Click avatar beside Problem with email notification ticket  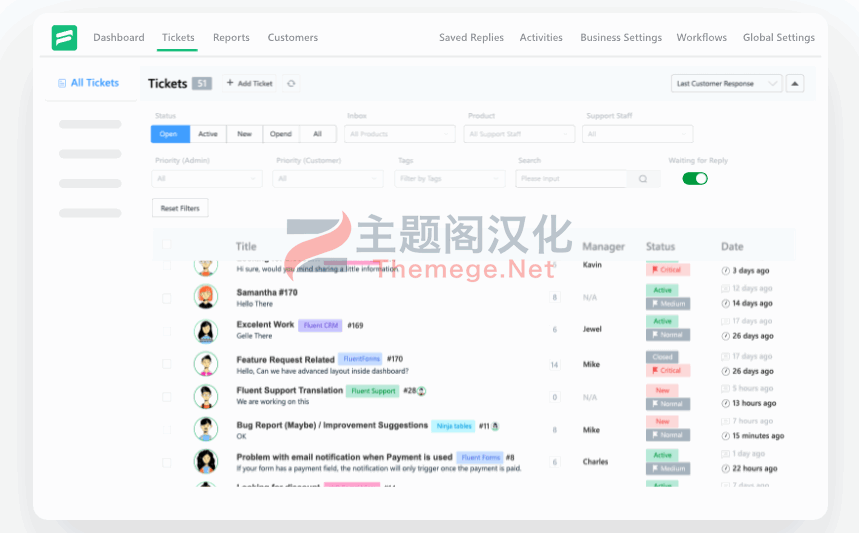(x=206, y=462)
